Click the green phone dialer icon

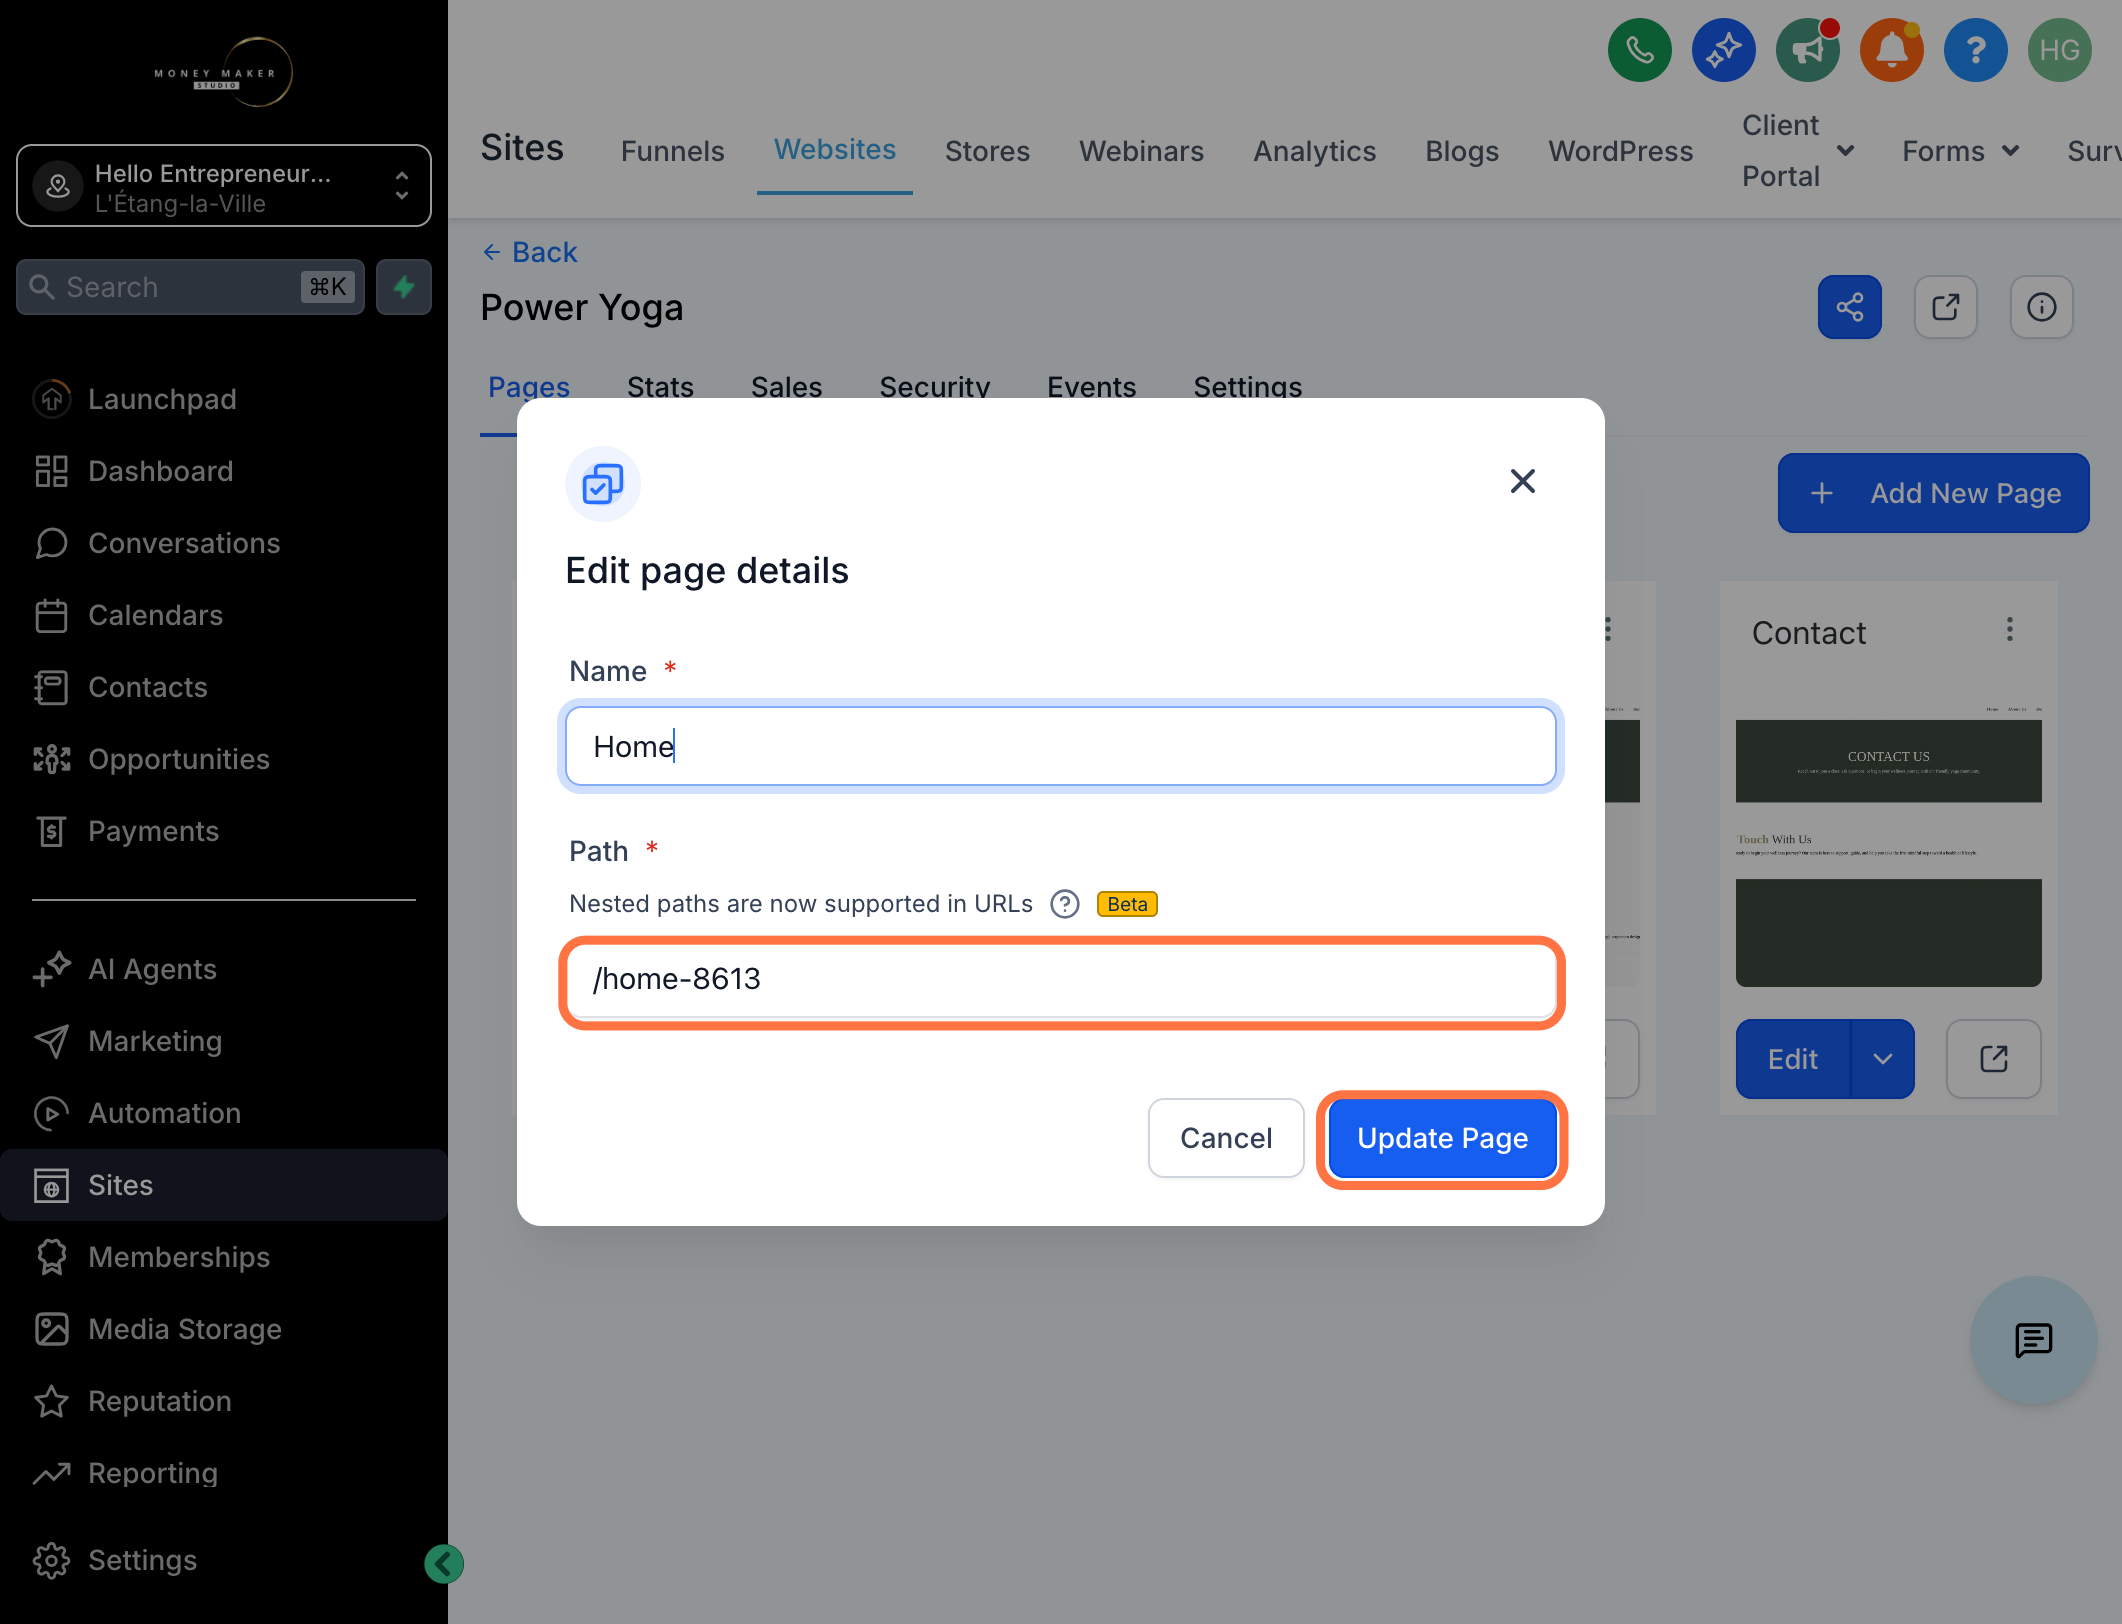[x=1639, y=50]
